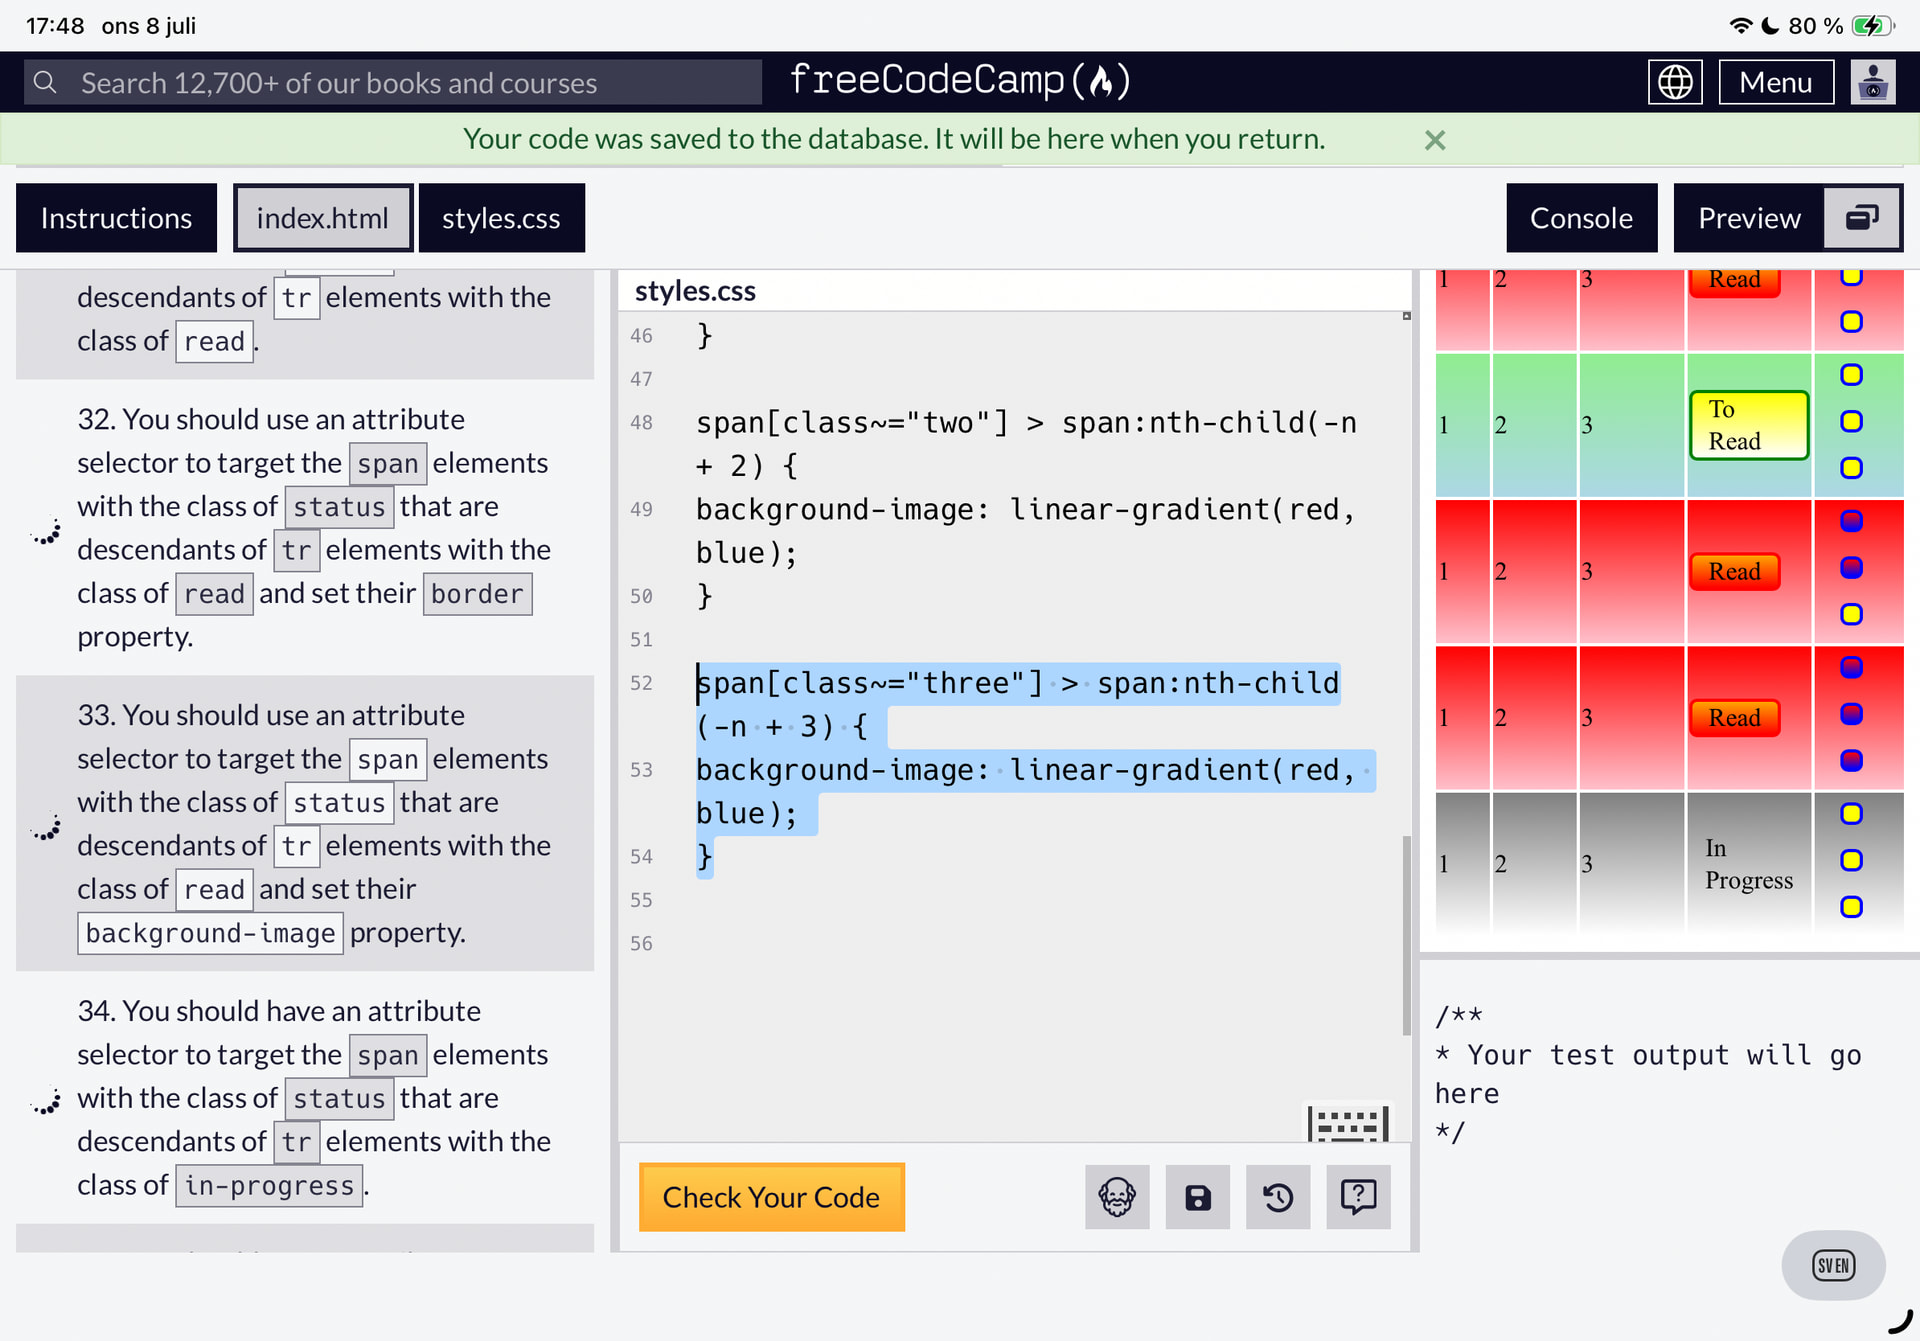
Task: Switch to the styles.css tab
Action: [x=501, y=218]
